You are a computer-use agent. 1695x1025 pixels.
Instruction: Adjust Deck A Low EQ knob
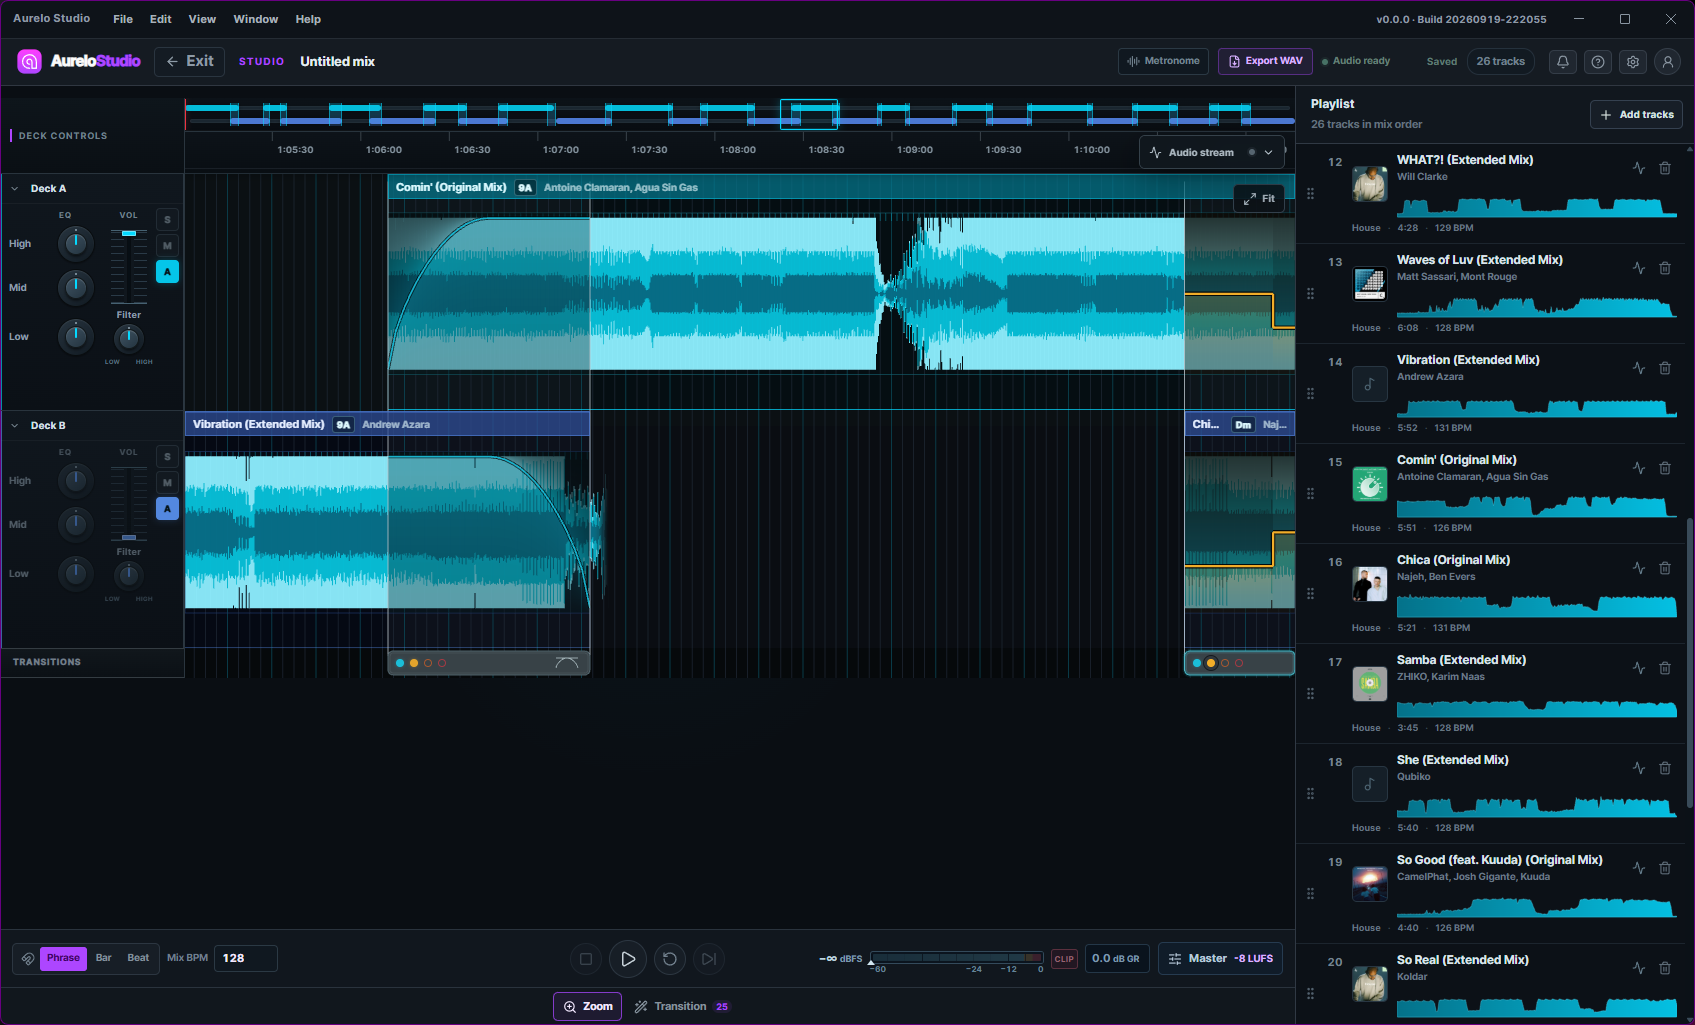point(76,336)
